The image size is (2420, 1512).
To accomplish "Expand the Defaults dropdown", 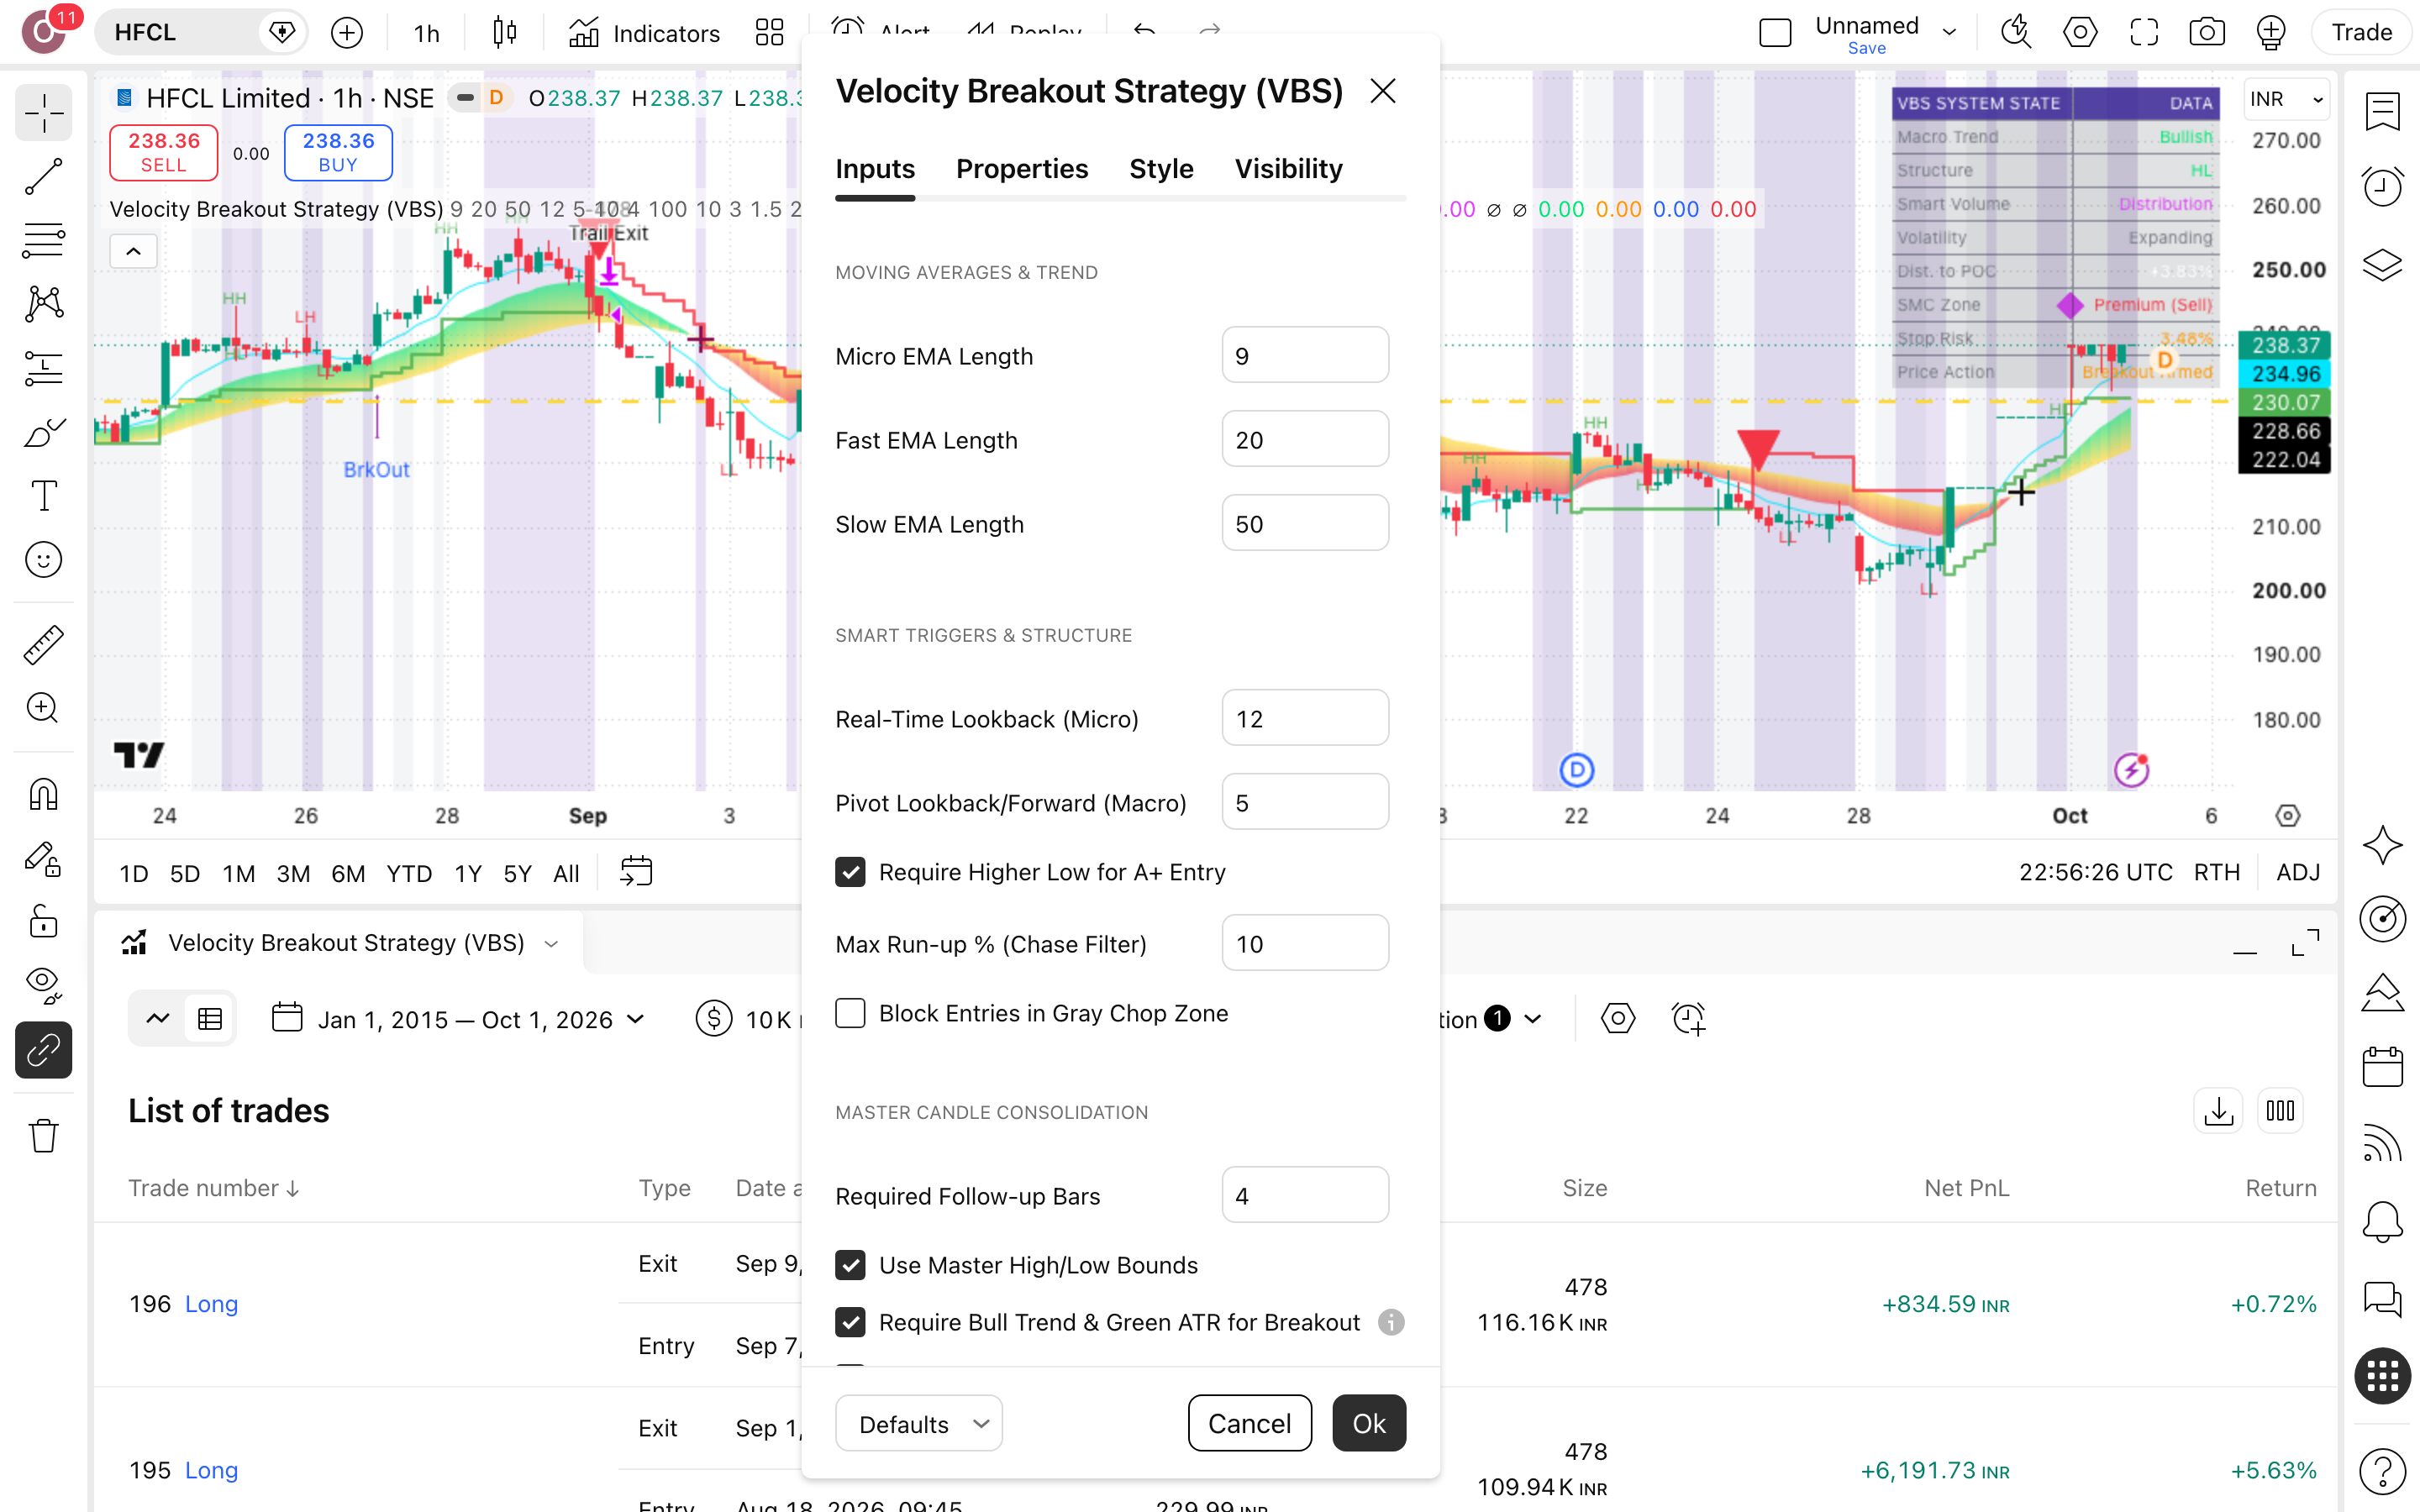I will tap(919, 1423).
